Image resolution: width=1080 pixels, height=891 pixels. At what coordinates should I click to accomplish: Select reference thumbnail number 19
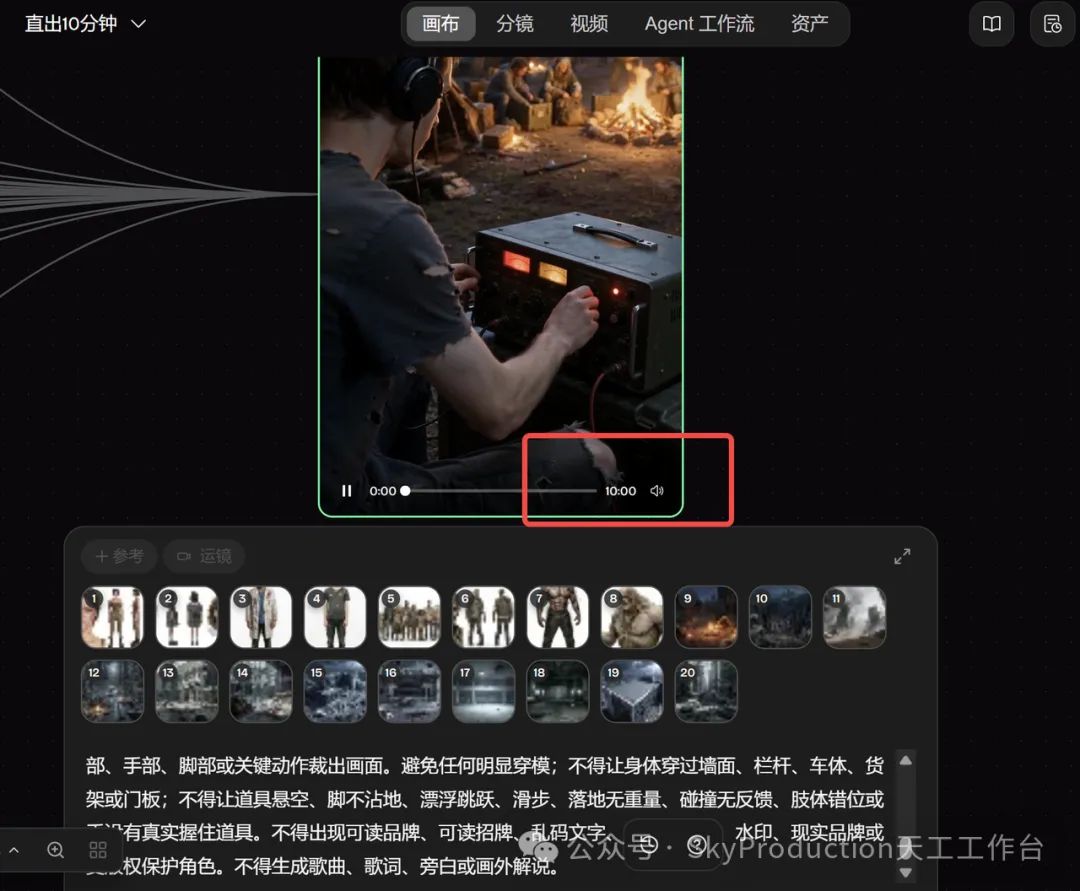pyautogui.click(x=632, y=691)
